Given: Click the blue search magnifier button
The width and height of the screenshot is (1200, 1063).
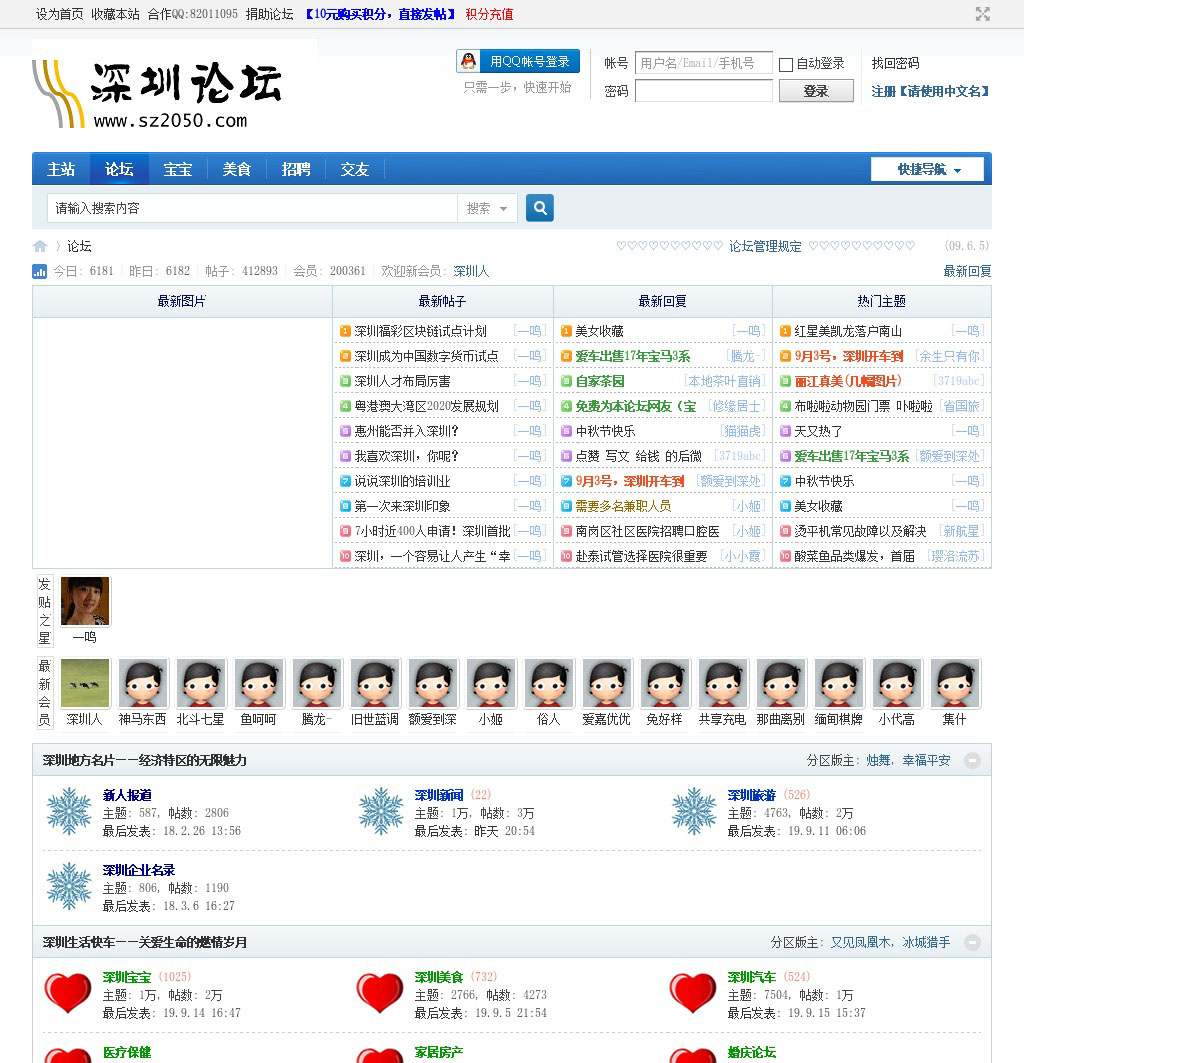Looking at the screenshot, I should click(540, 208).
